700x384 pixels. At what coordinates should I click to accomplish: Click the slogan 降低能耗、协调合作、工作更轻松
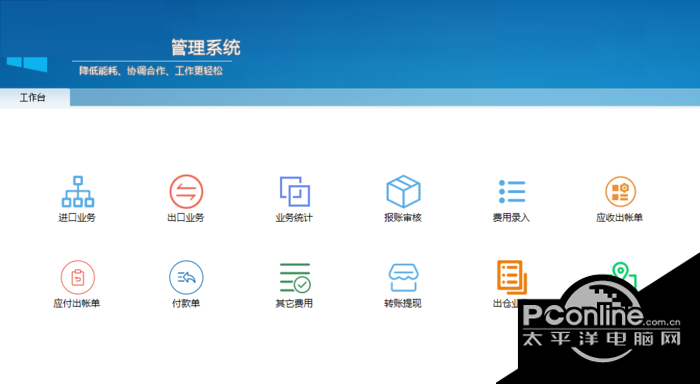click(x=151, y=71)
